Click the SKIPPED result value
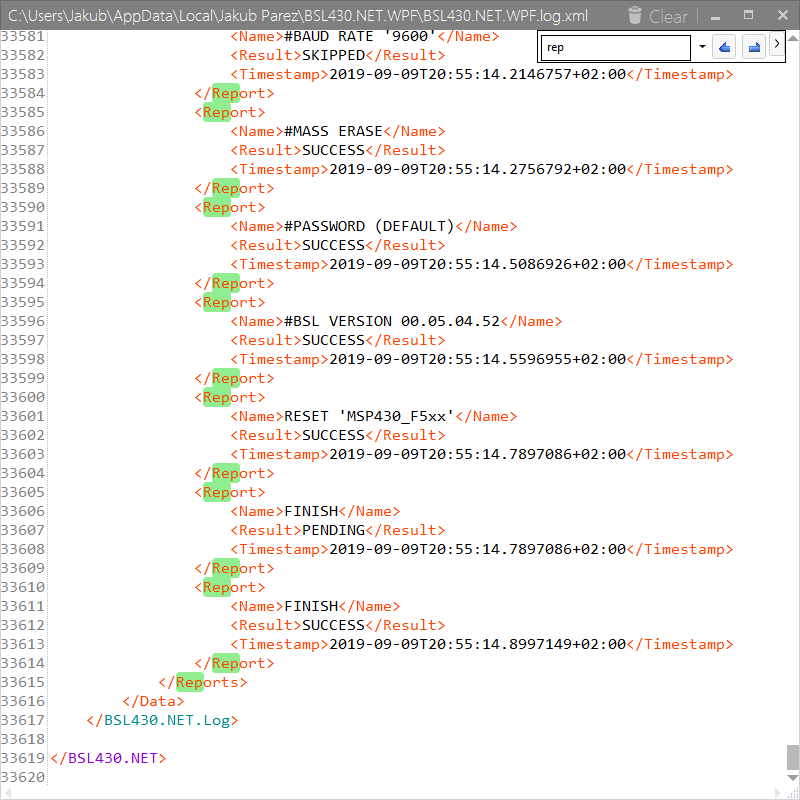This screenshot has height=800, width=800. [333, 55]
